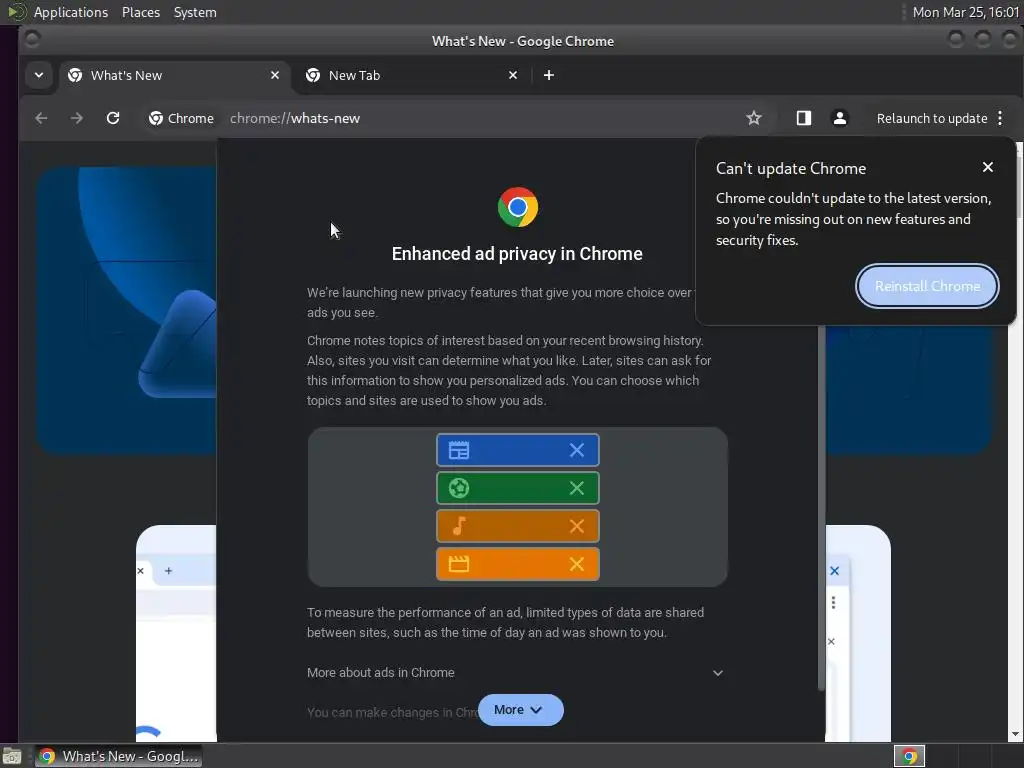Click the browser back arrow

click(41, 118)
